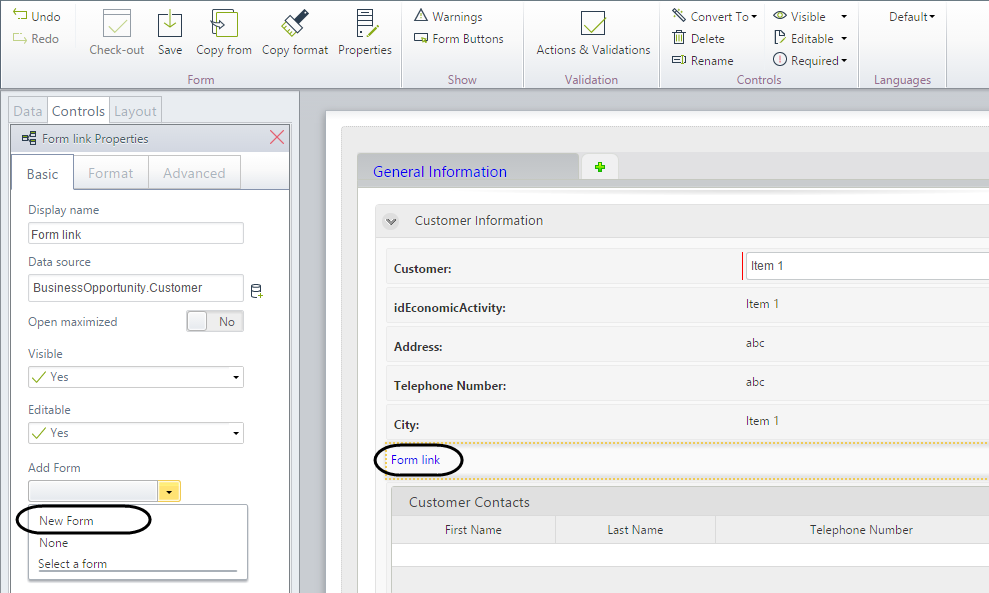Screen dimensions: 989x593
Task: Choose None from Add Form list
Action: [54, 543]
